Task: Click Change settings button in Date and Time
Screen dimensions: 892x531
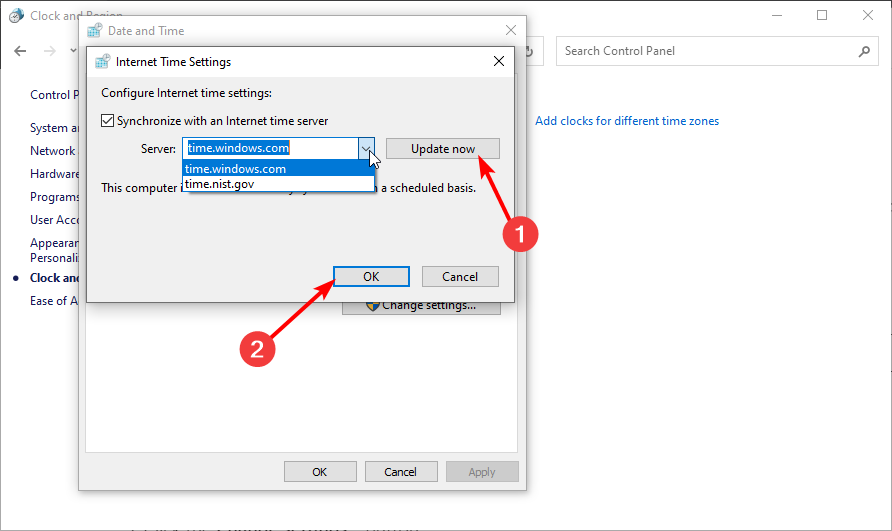Action: click(x=421, y=307)
